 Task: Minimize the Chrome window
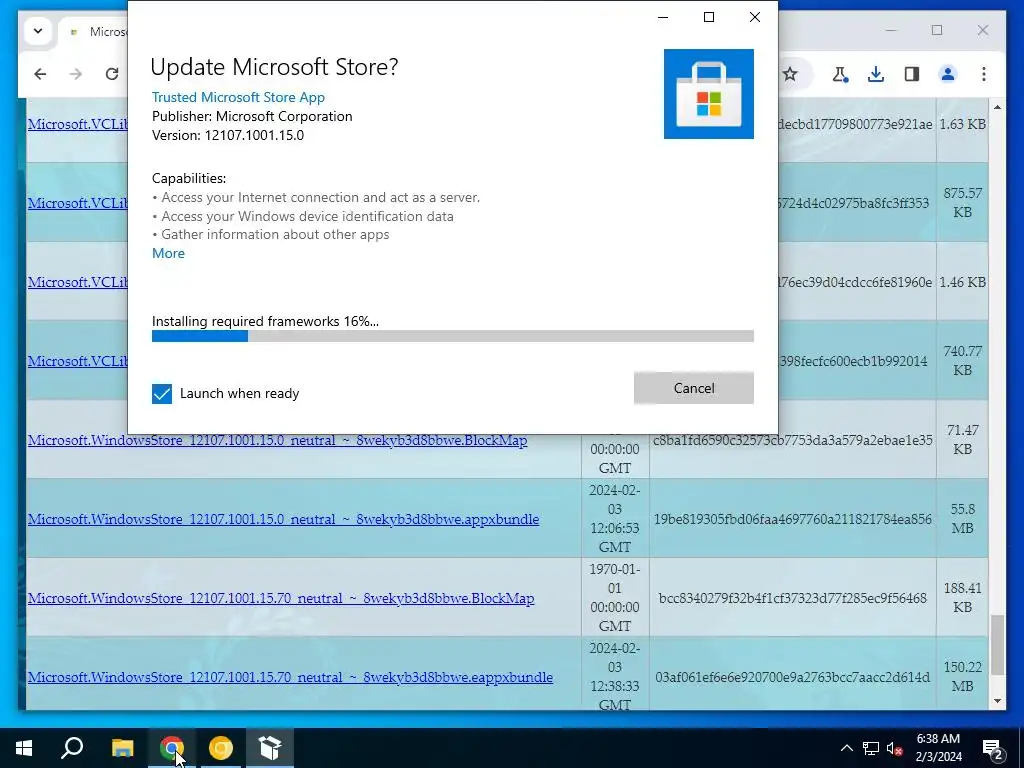click(x=891, y=30)
